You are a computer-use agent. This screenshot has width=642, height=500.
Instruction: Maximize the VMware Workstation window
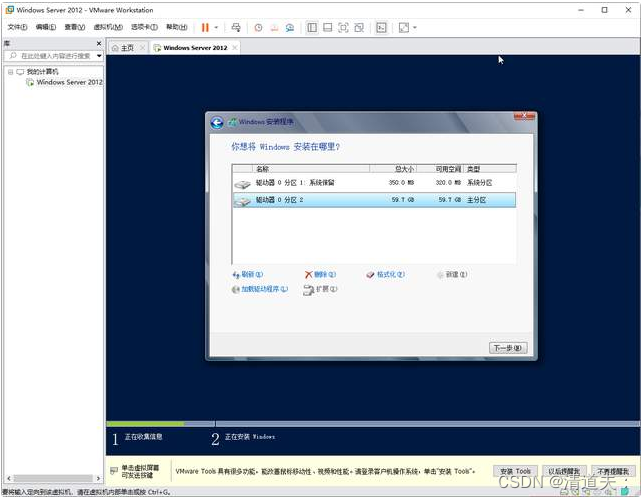604,10
